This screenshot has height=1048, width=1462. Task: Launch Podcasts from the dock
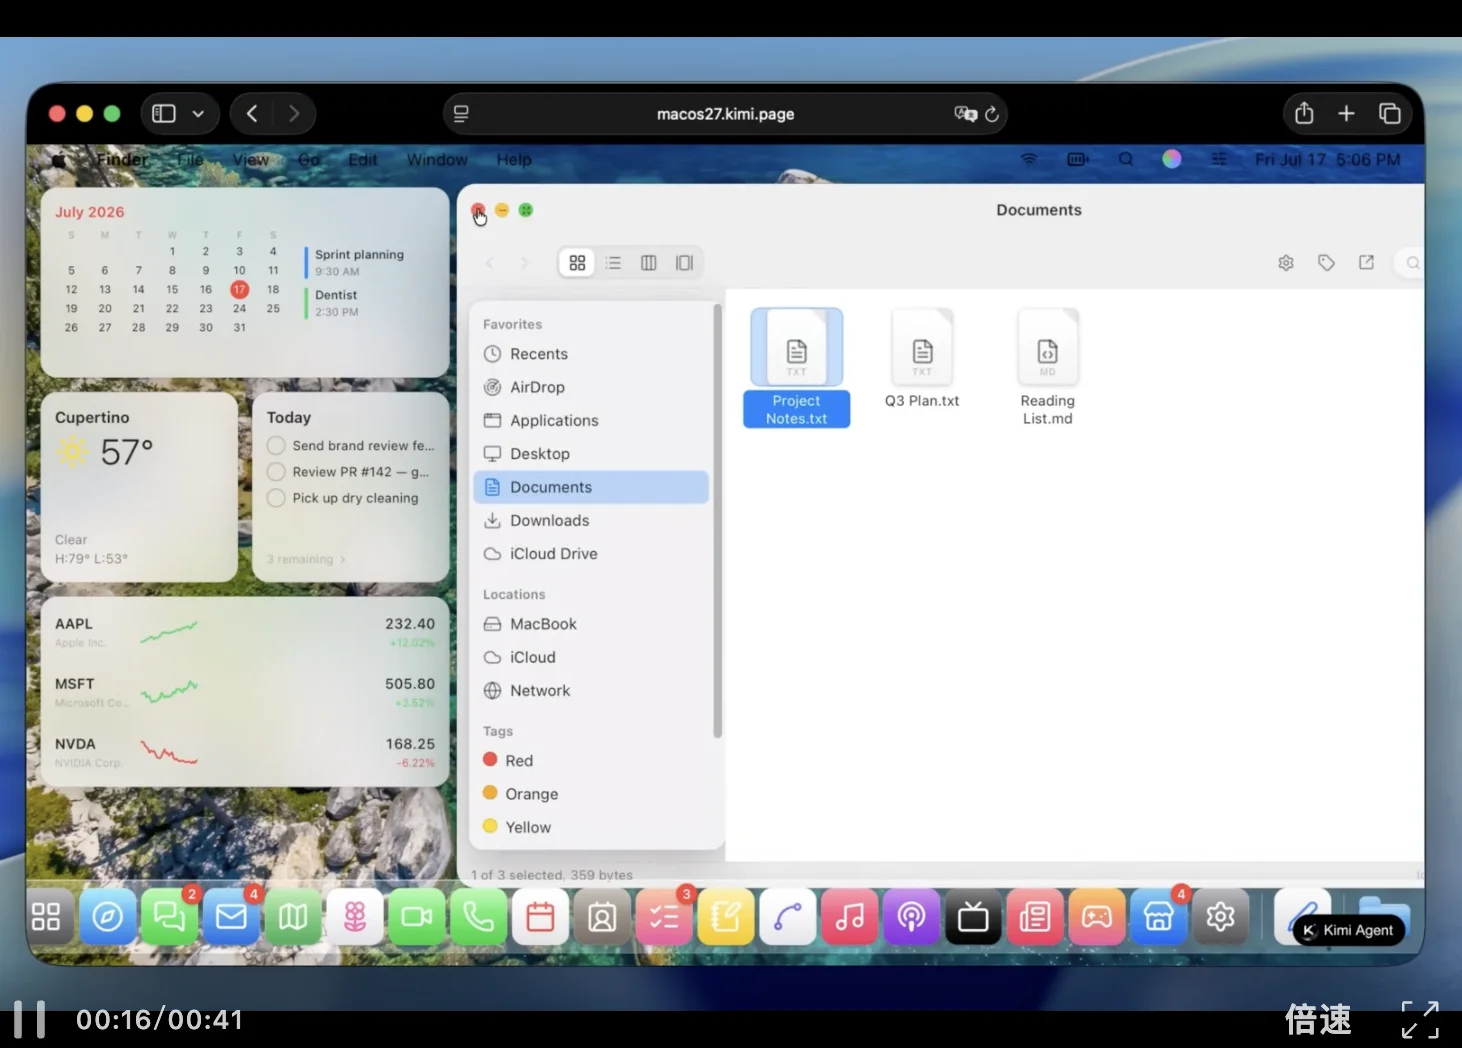click(x=911, y=917)
